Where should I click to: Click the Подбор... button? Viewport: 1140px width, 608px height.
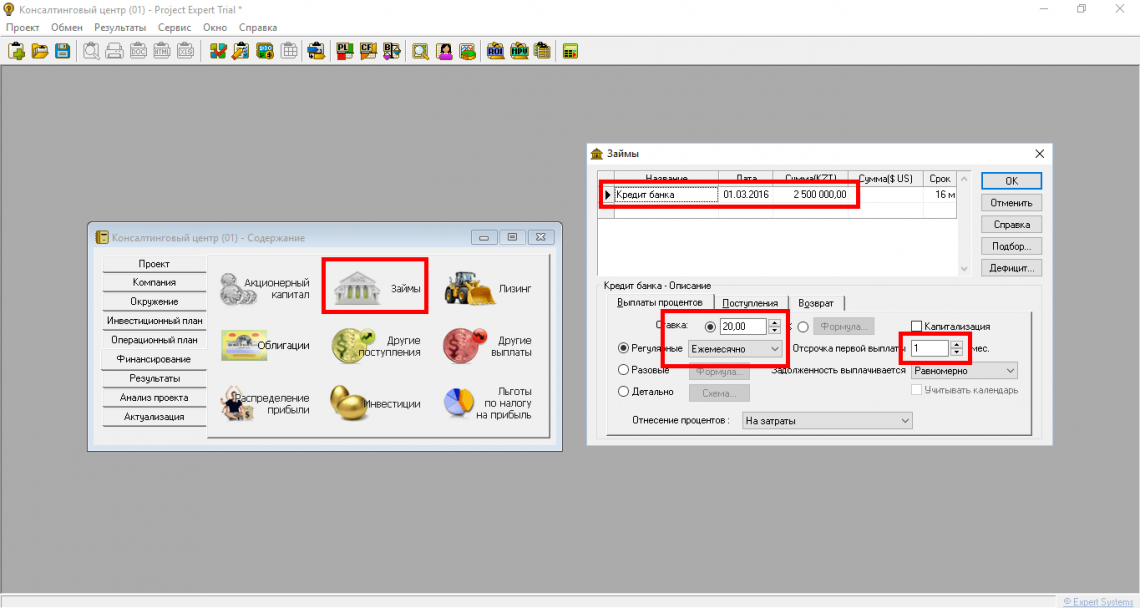1011,246
